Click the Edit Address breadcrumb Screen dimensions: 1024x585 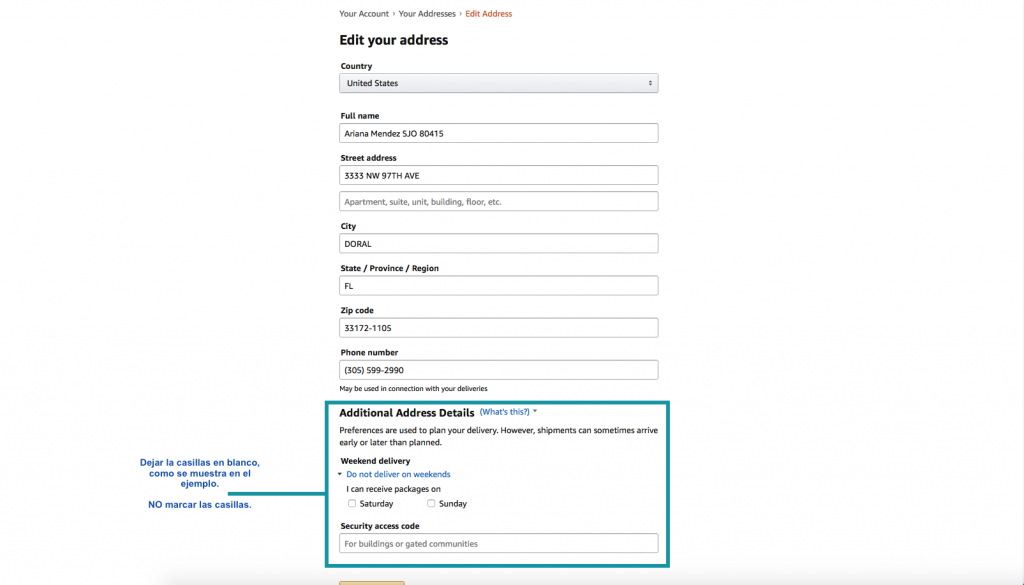[488, 14]
